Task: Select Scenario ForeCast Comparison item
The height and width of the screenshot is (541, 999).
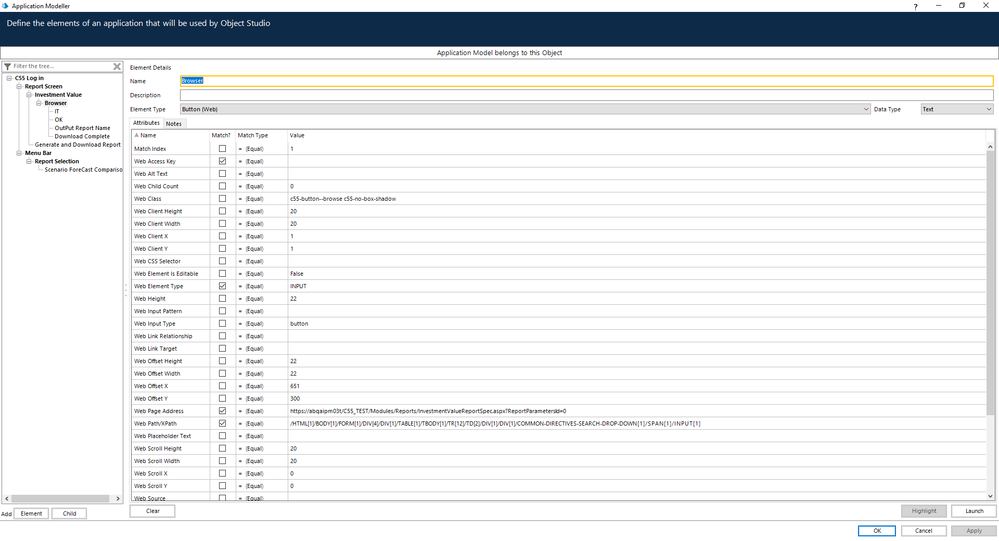Action: [x=83, y=170]
